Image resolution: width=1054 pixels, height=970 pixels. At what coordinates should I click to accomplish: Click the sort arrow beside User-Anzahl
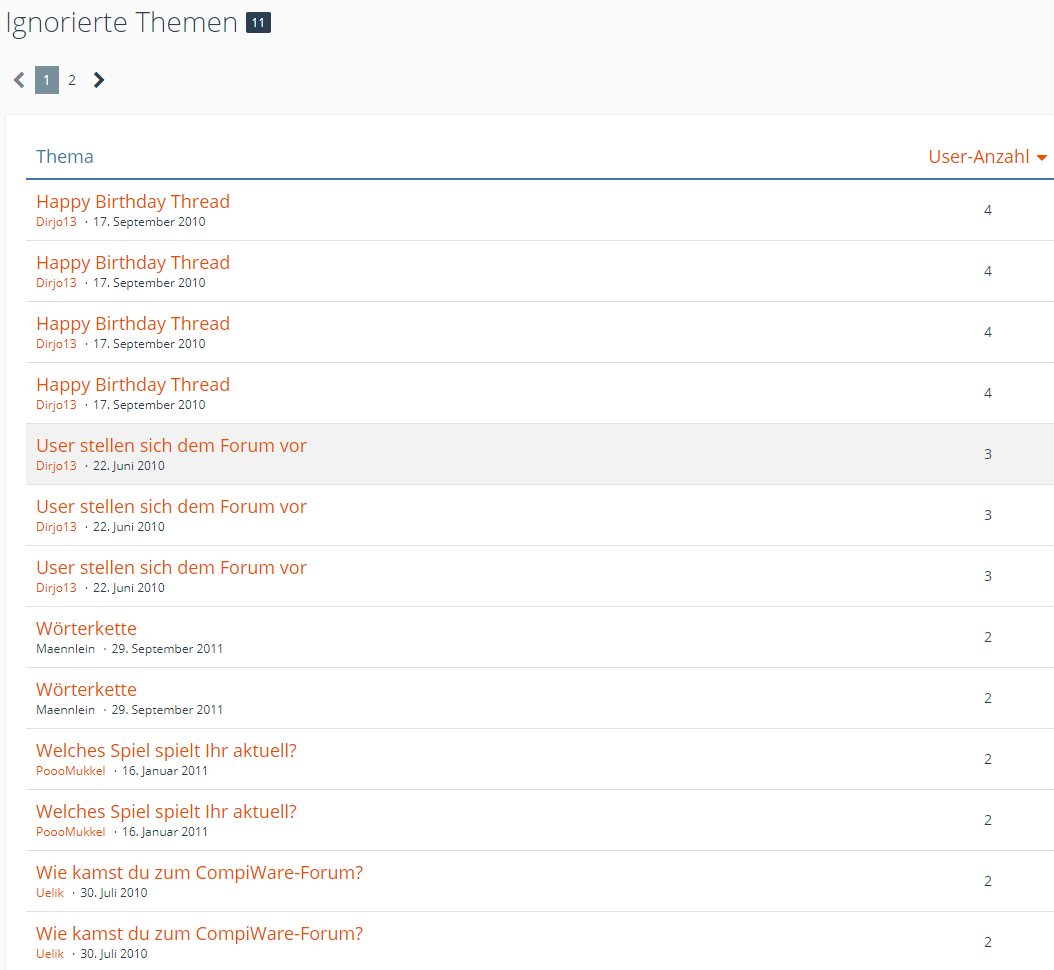(1041, 158)
